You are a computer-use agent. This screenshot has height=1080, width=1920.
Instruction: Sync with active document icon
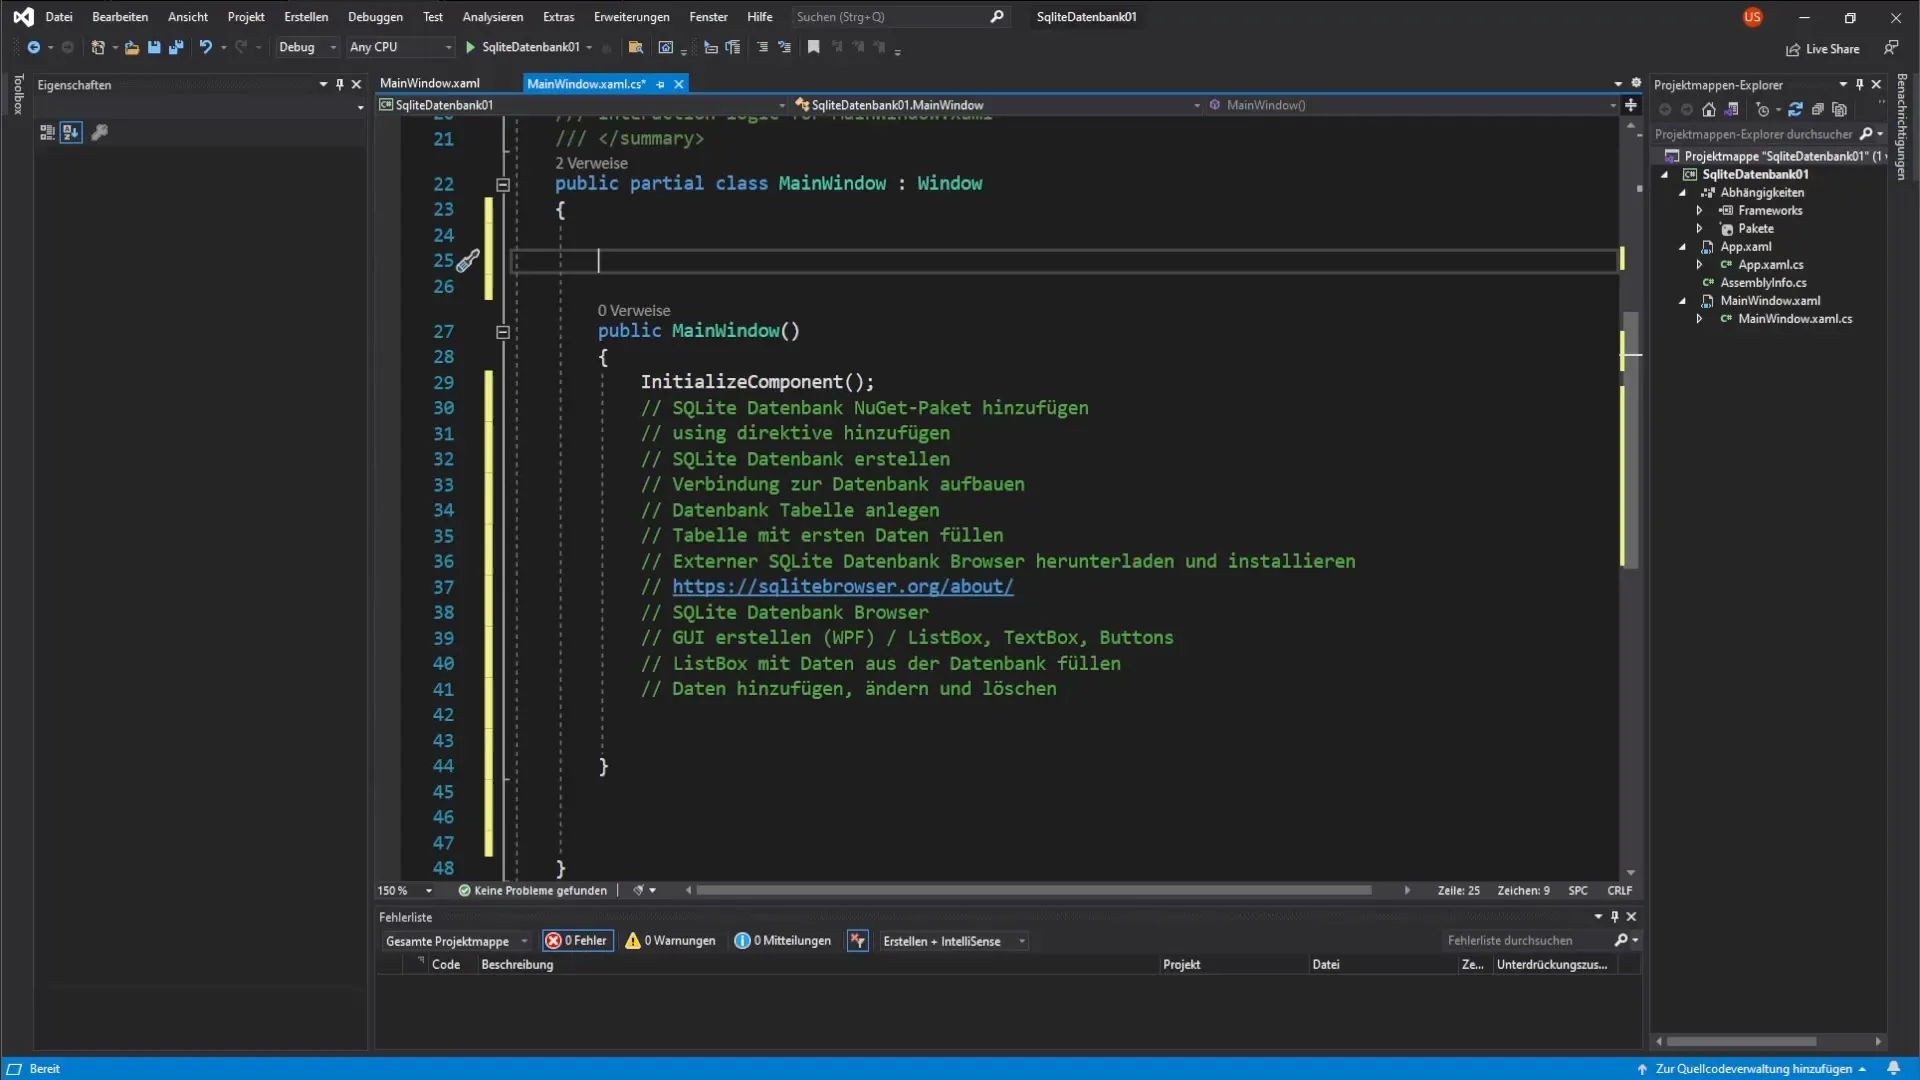point(1795,110)
